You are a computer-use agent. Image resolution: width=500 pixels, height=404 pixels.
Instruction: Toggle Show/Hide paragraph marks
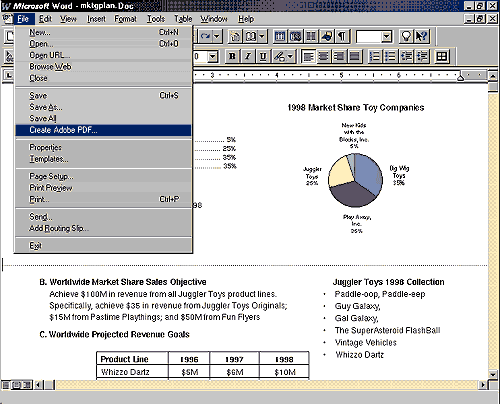click(342, 36)
